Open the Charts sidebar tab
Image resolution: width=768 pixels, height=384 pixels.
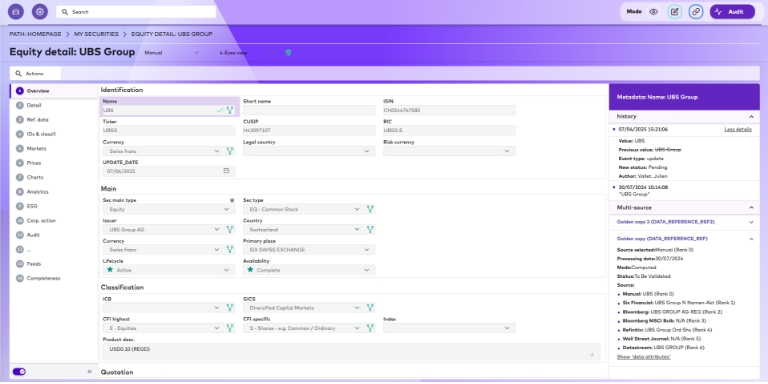point(54,177)
